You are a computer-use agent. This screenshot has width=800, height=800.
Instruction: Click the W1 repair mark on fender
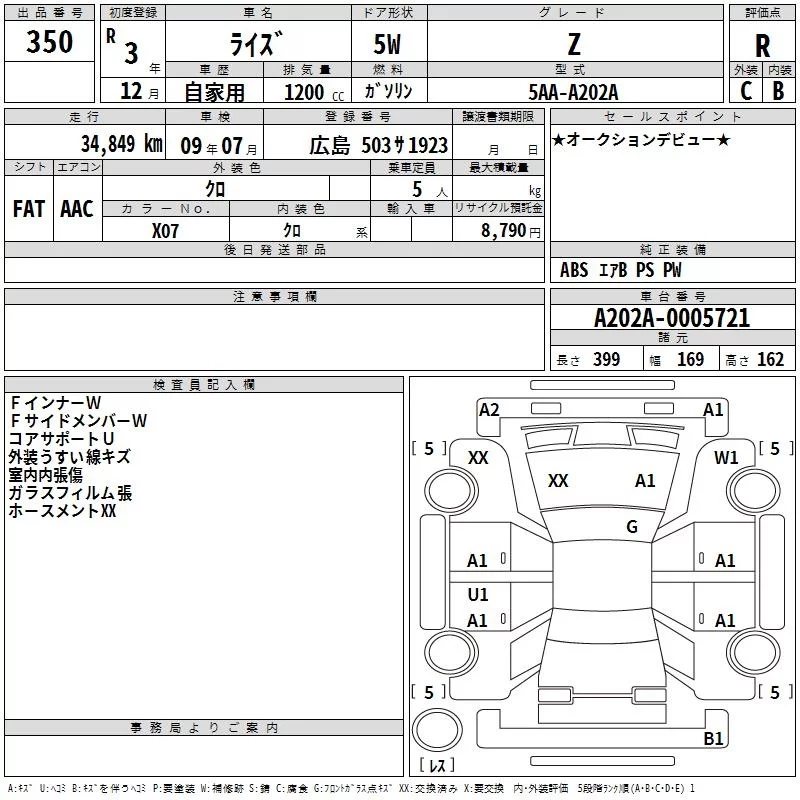tap(726, 457)
